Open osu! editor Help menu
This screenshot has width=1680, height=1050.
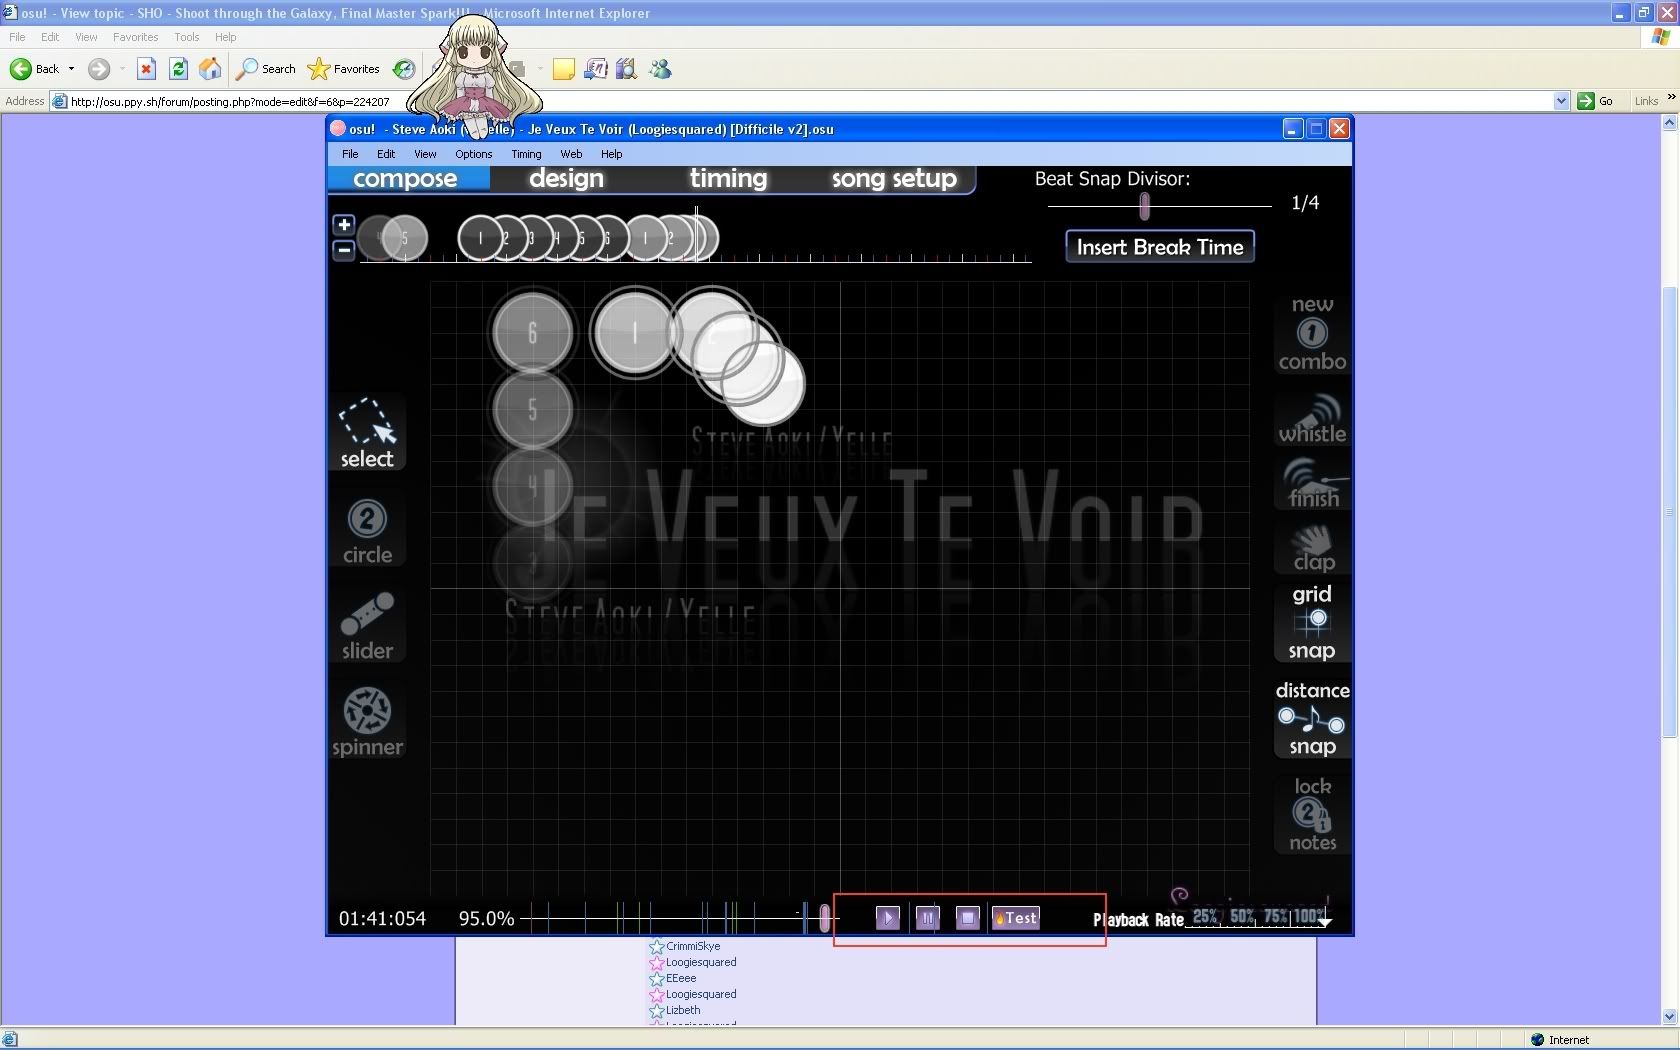[x=611, y=154]
